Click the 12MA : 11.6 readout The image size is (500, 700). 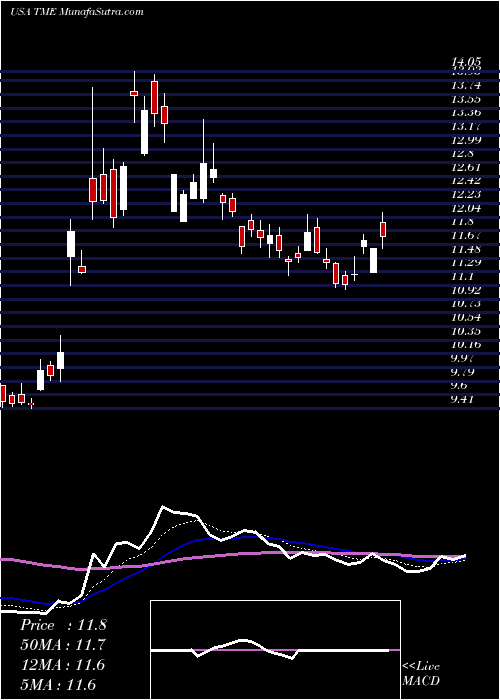(62, 665)
